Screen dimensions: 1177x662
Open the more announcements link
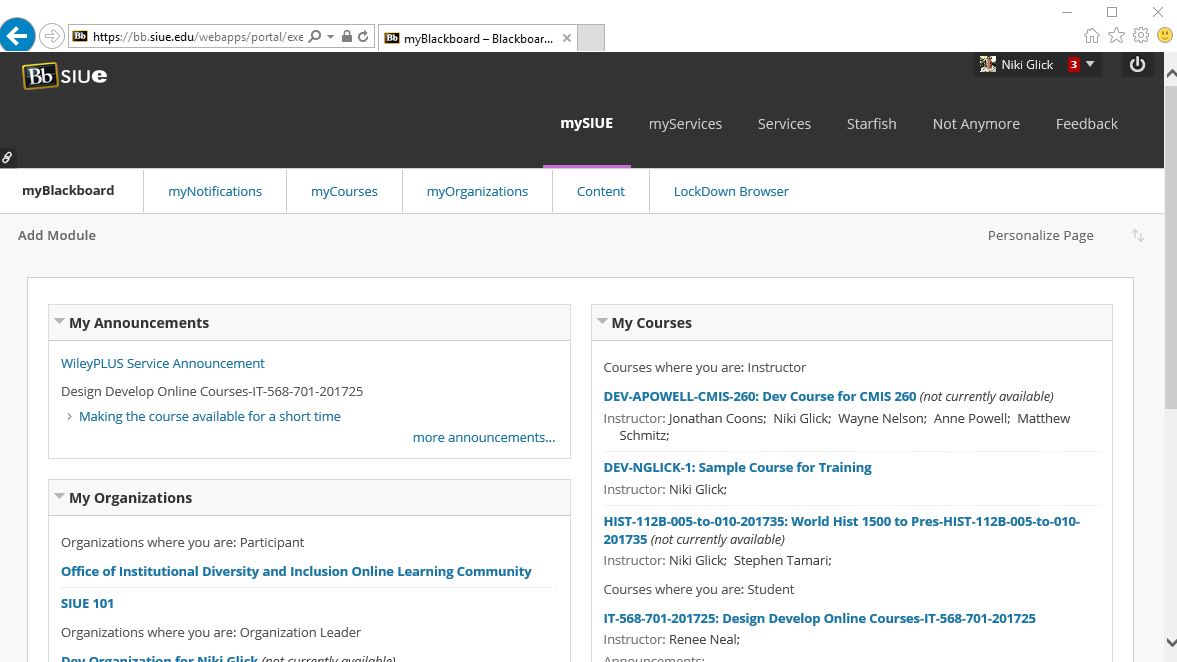click(x=483, y=437)
